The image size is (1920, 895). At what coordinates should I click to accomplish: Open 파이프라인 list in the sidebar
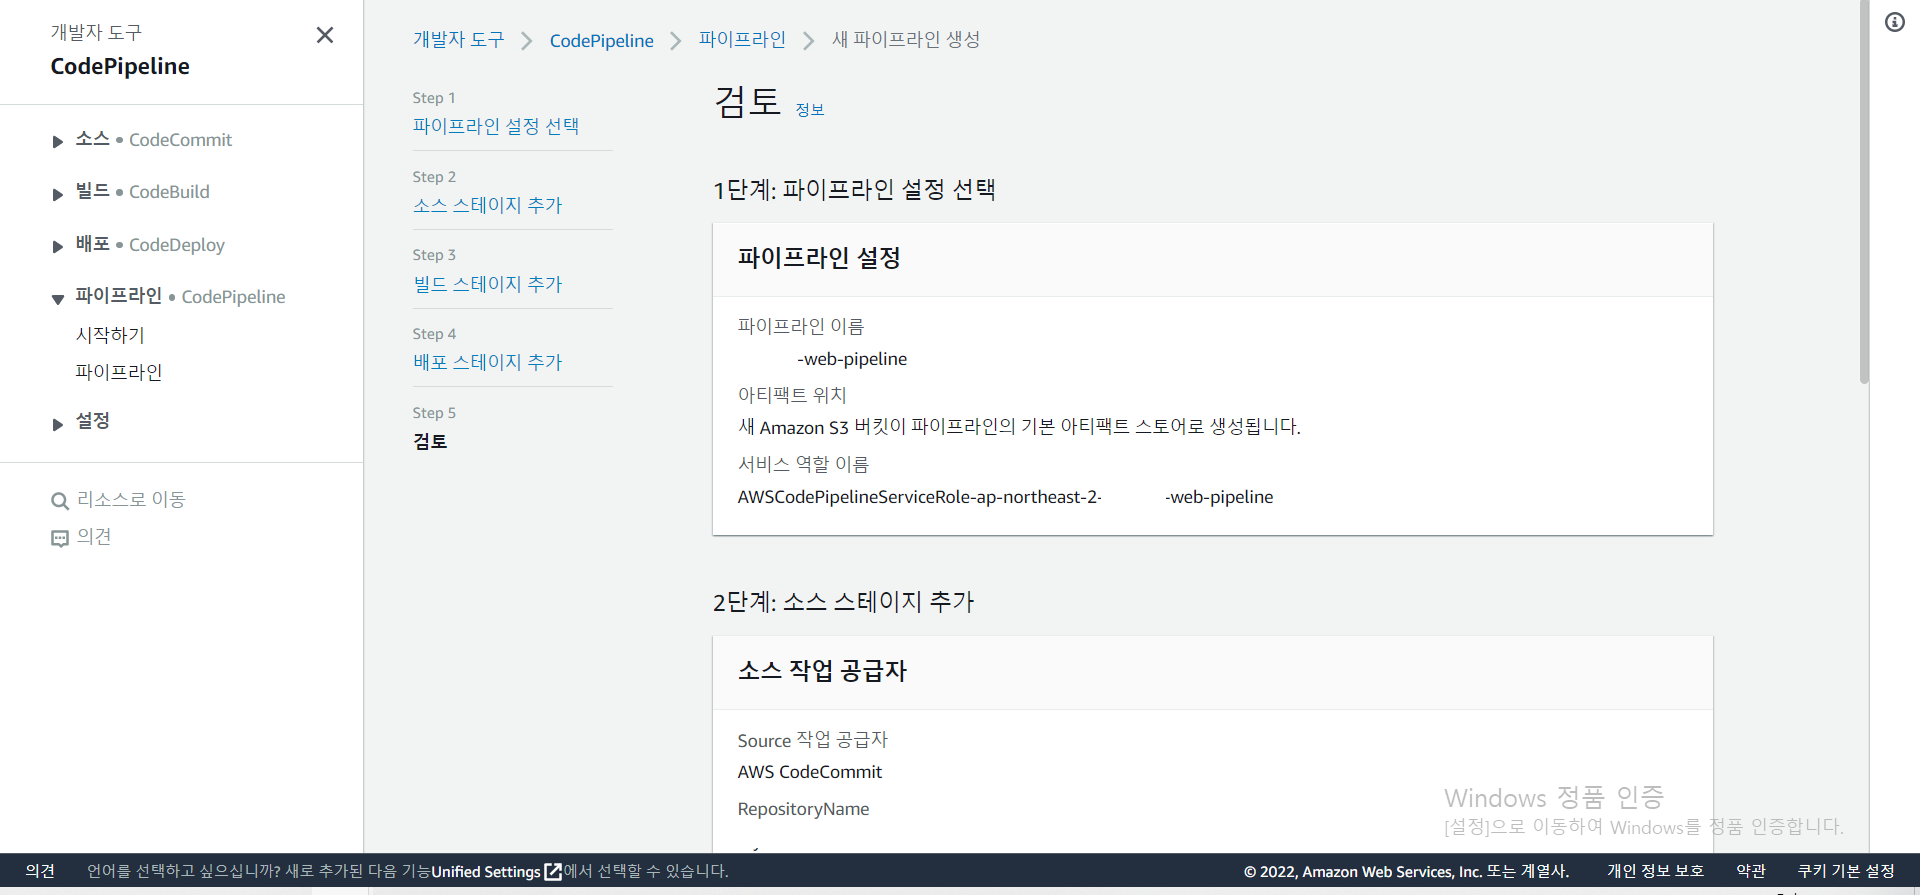point(119,372)
